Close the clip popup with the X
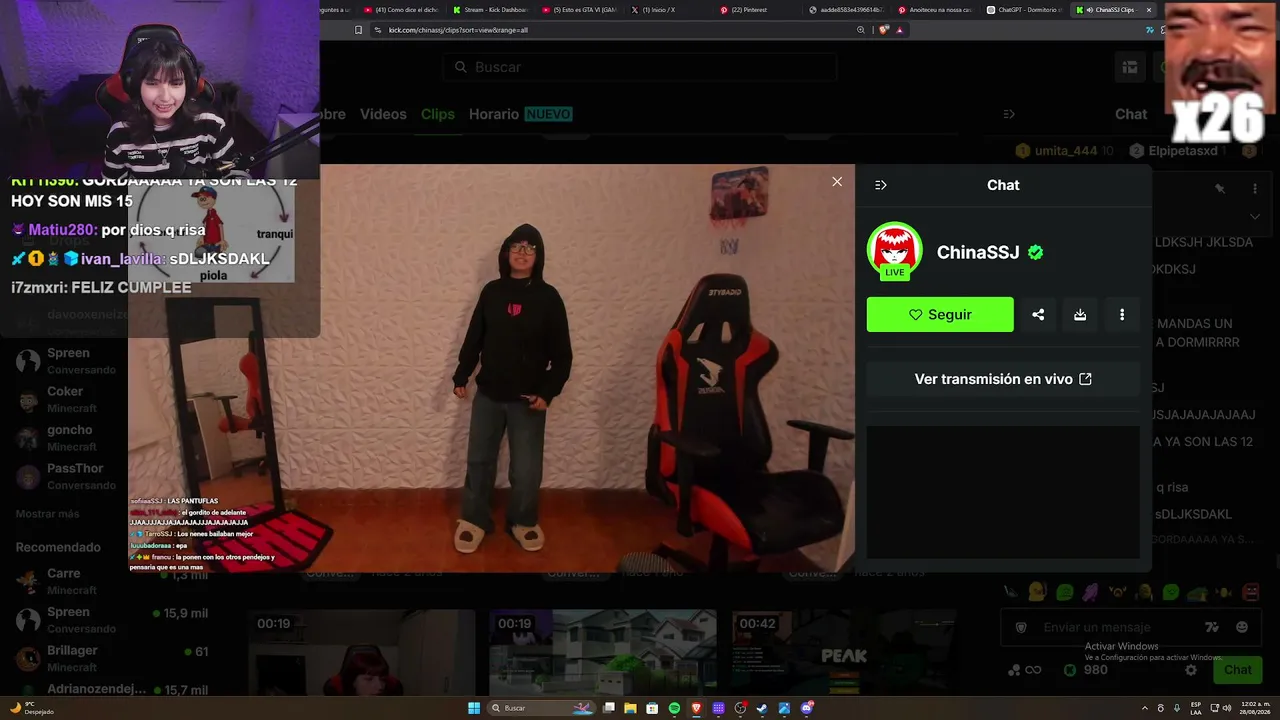This screenshot has height=720, width=1280. pos(837,182)
